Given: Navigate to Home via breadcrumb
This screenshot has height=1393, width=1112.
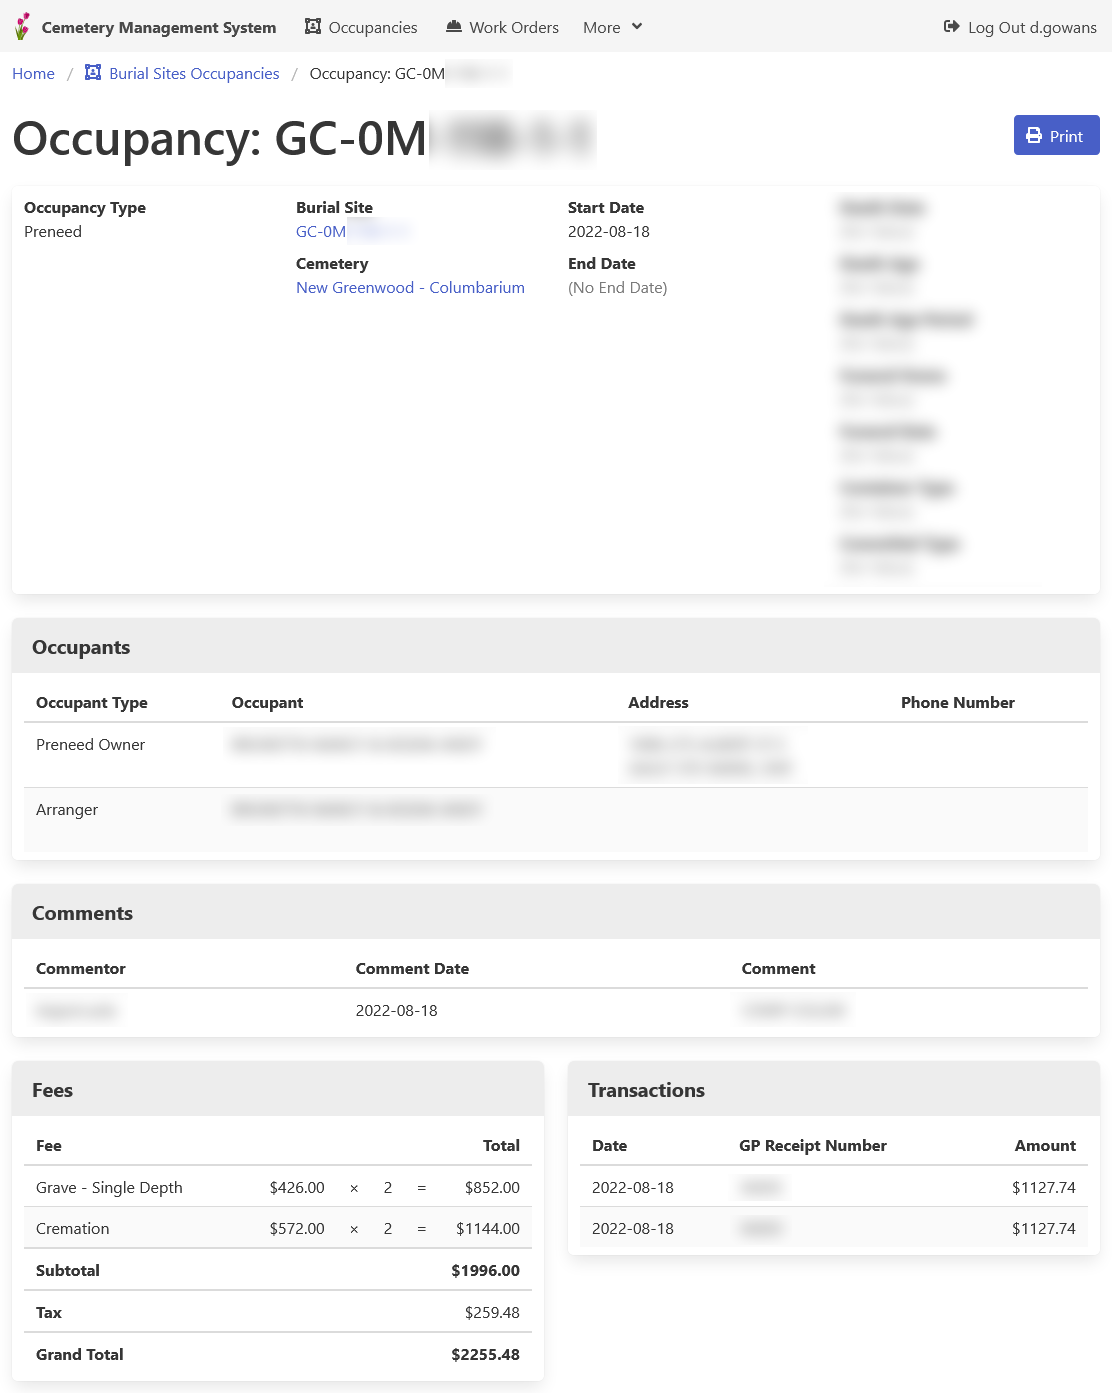Looking at the screenshot, I should point(33,73).
